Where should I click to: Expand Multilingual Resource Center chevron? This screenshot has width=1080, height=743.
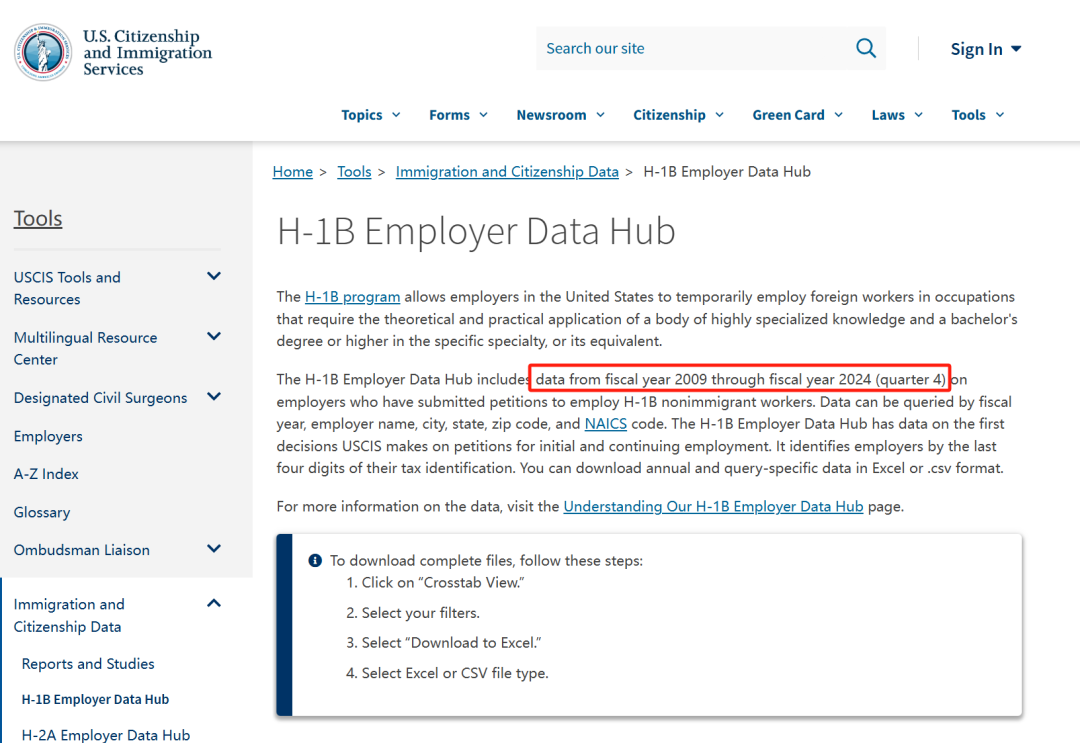pos(213,337)
